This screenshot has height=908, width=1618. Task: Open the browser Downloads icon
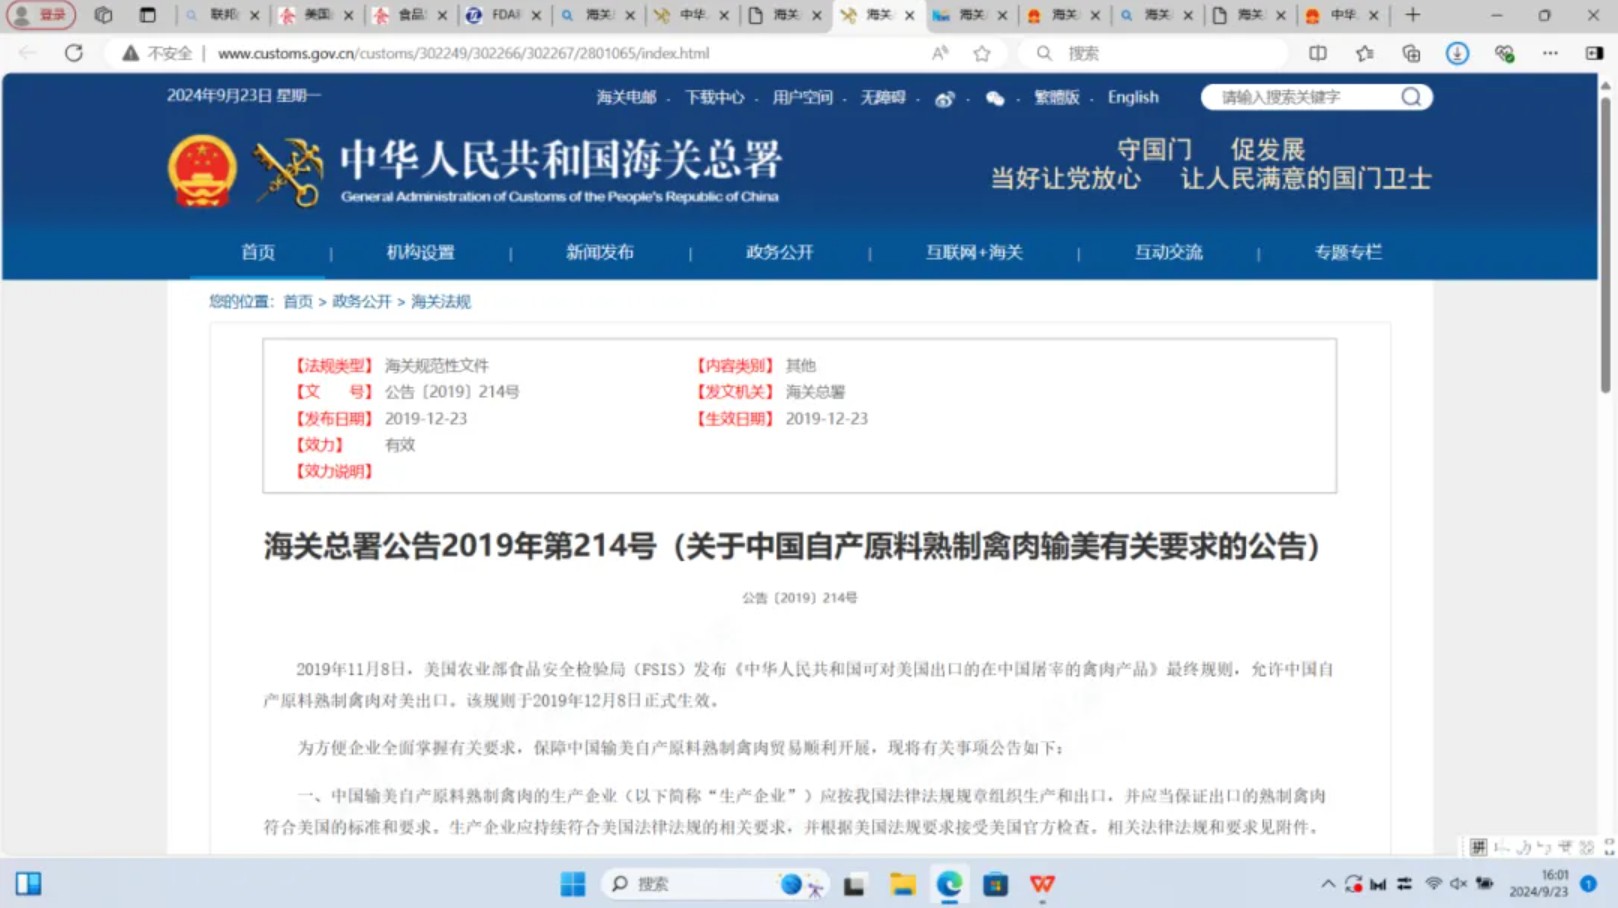[1457, 53]
